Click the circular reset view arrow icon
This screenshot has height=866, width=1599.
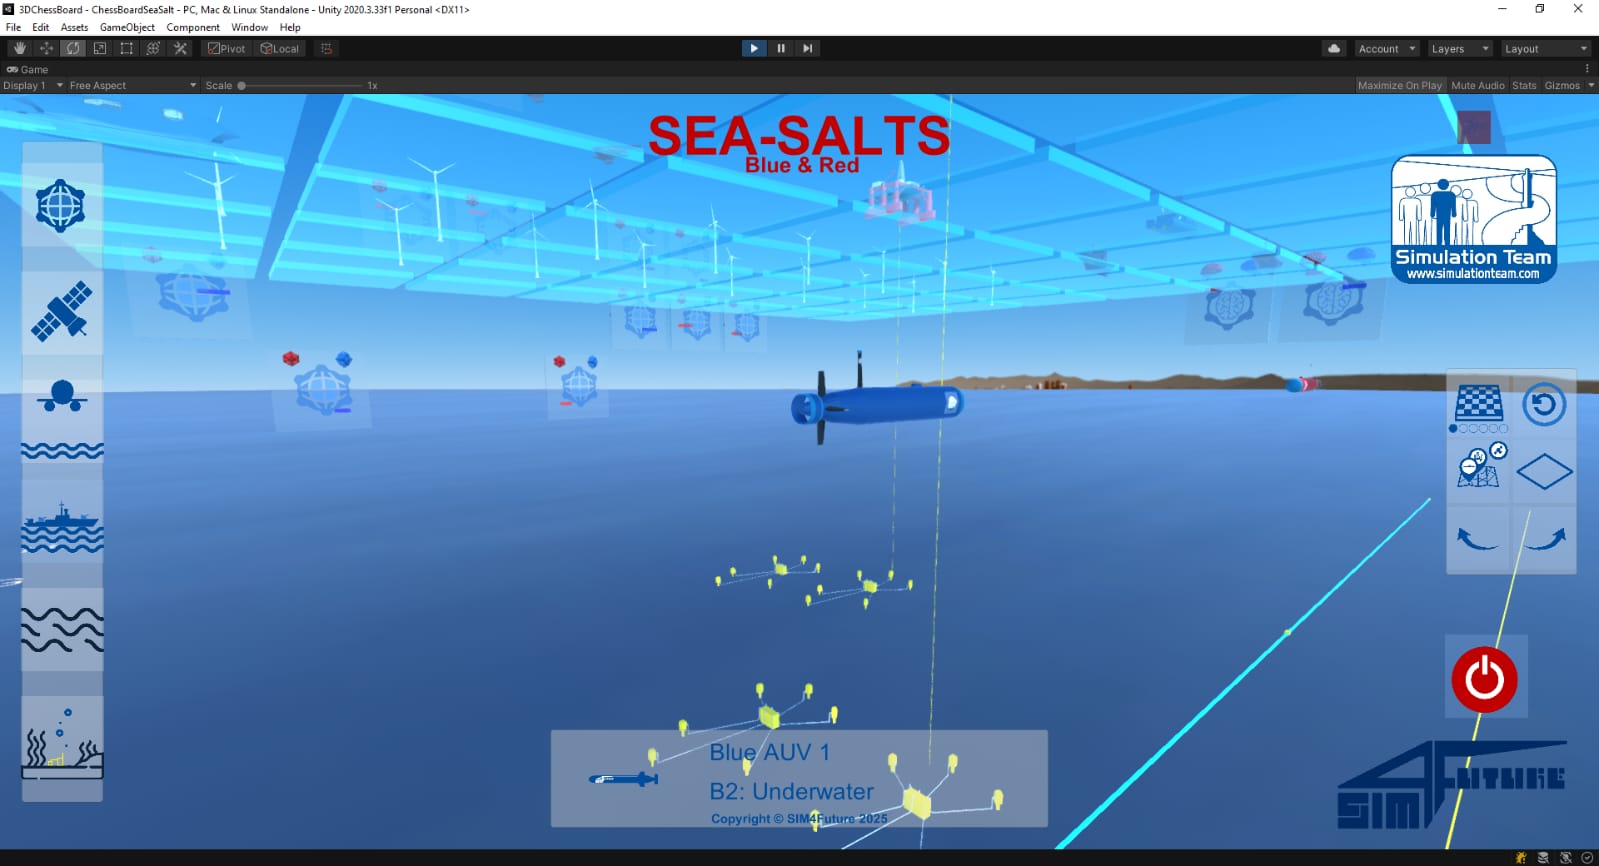pos(1544,404)
